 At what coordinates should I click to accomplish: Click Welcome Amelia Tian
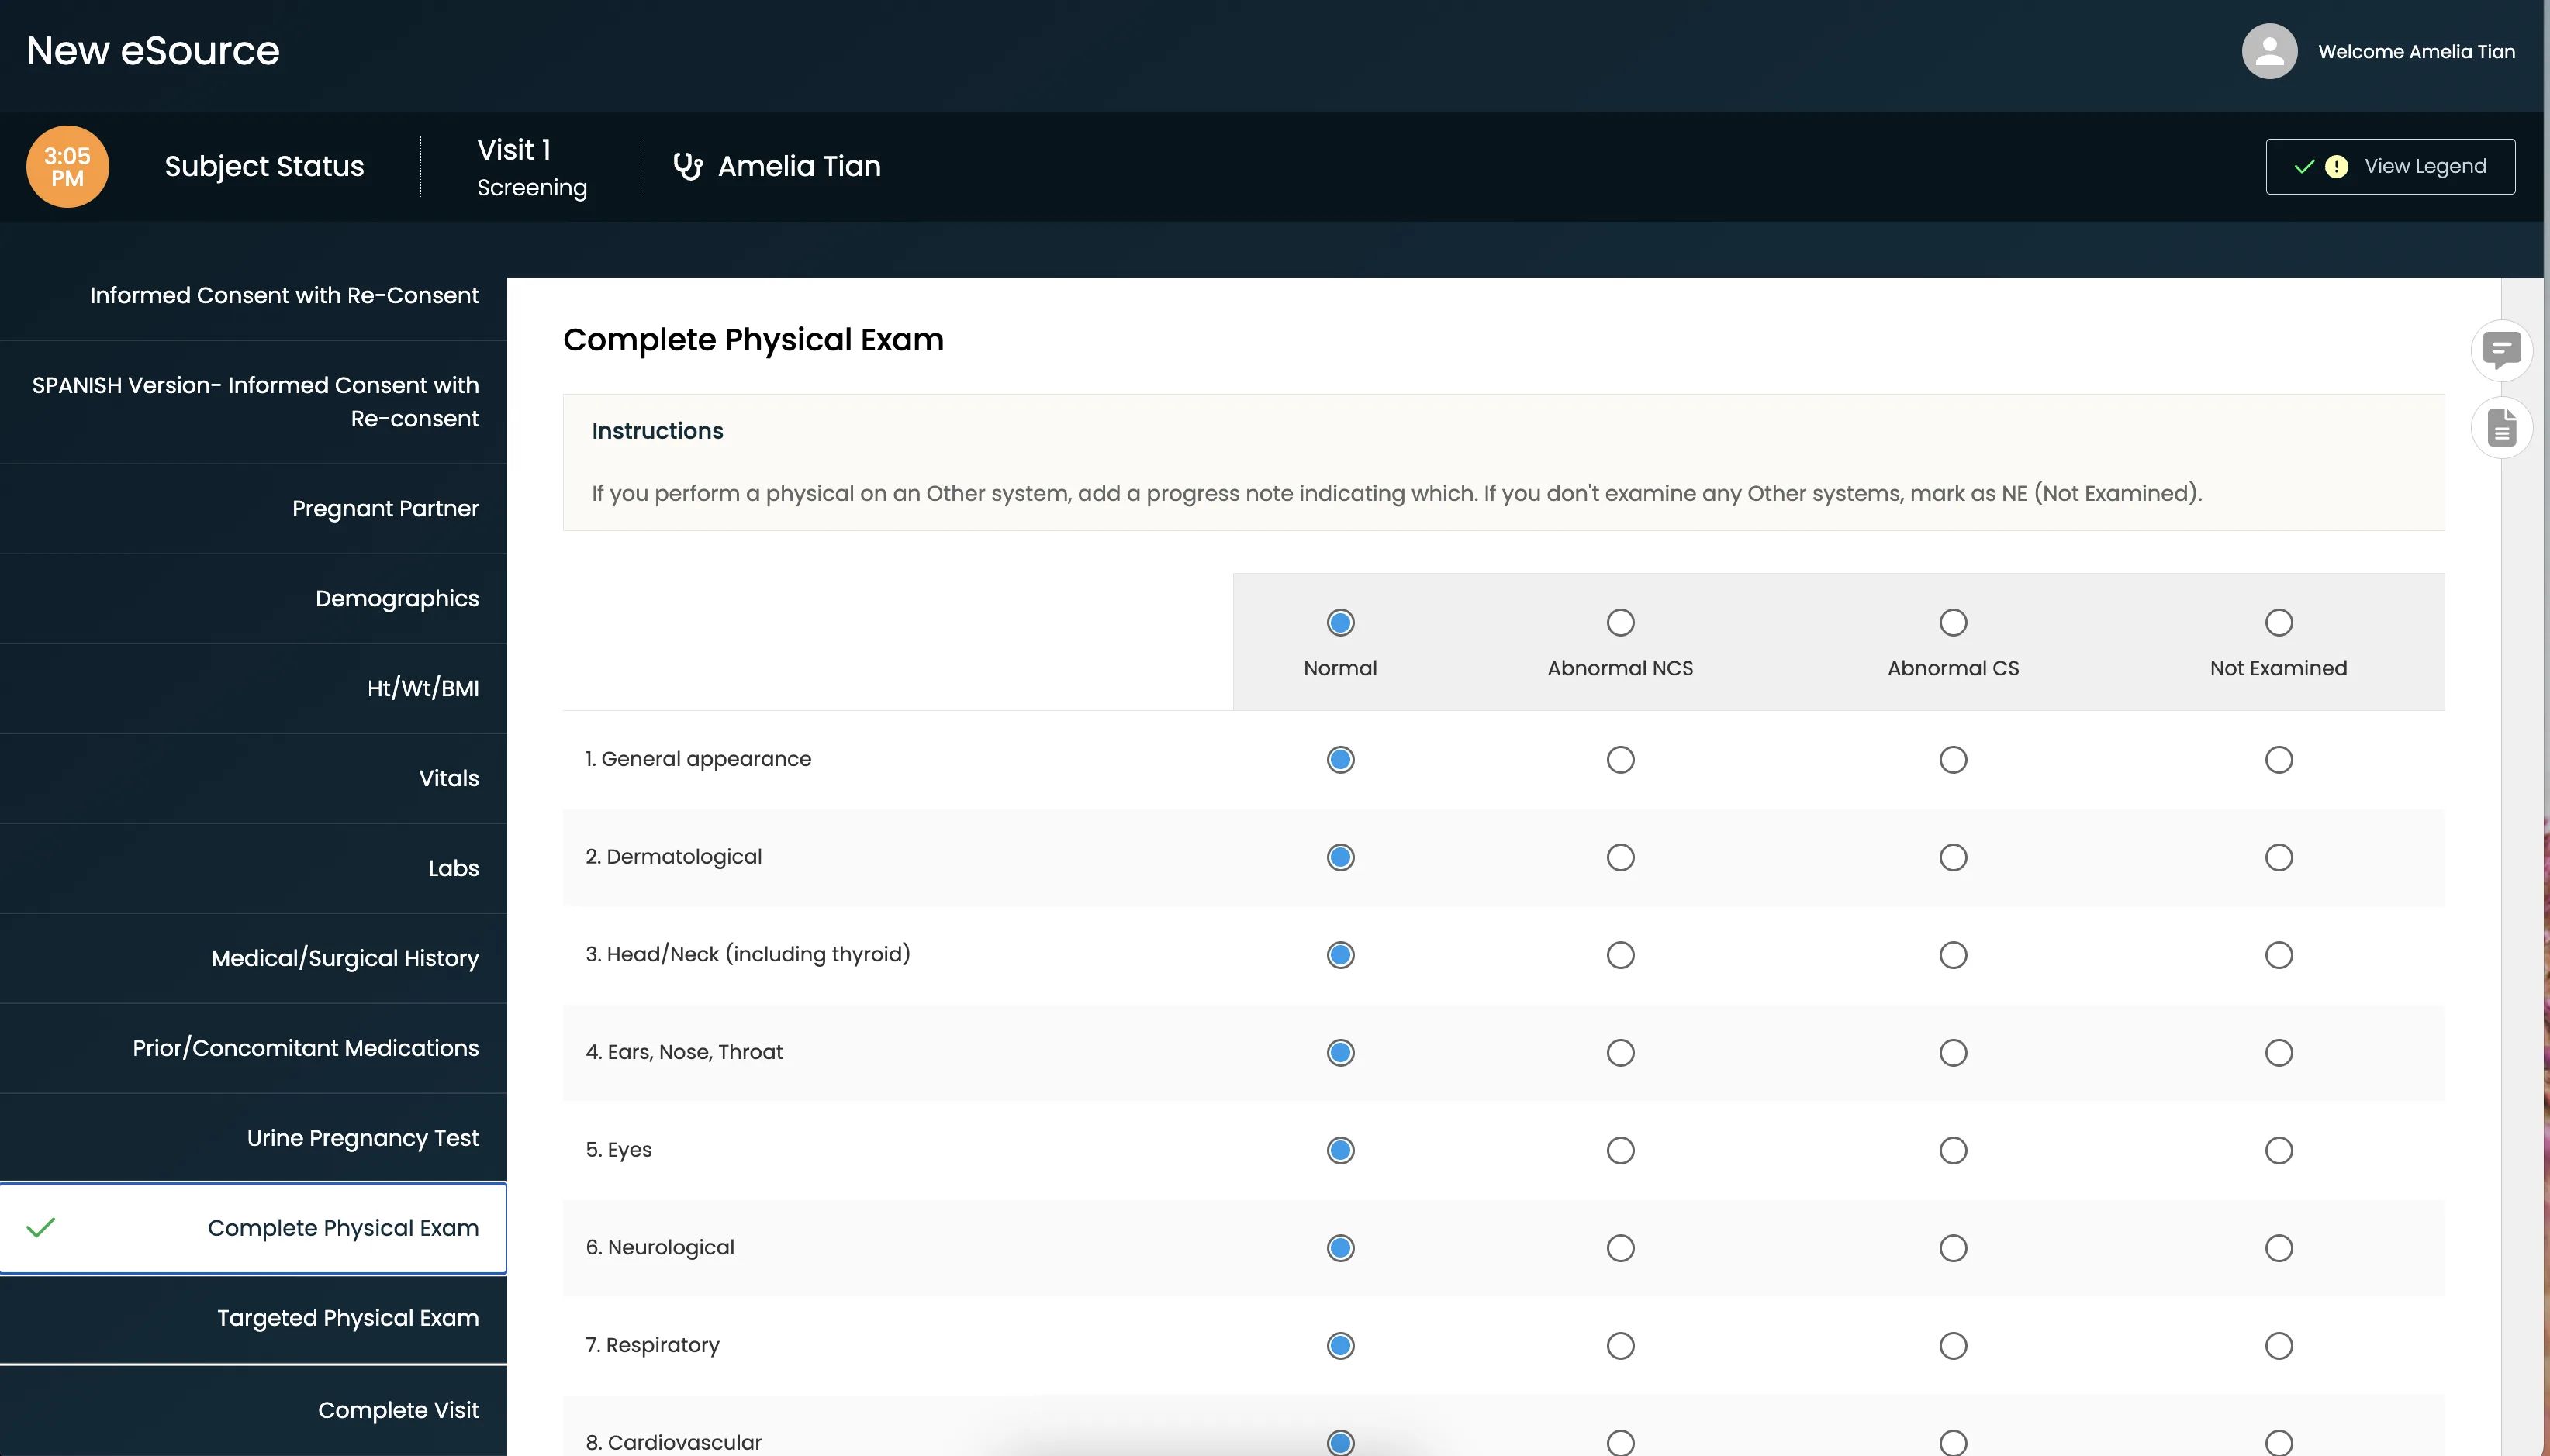[2416, 52]
